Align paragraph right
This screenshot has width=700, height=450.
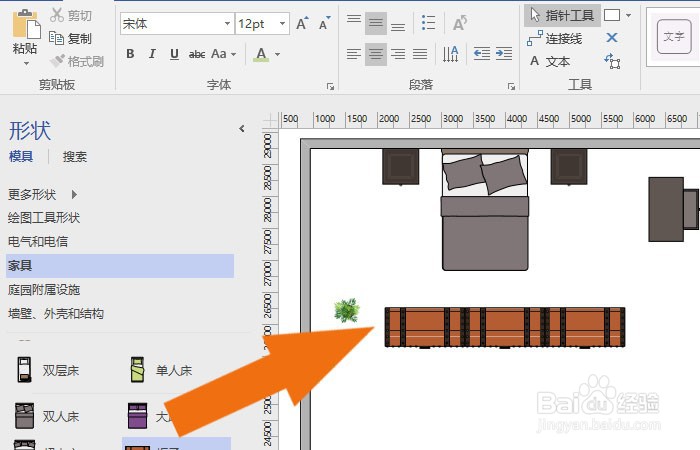[398, 54]
